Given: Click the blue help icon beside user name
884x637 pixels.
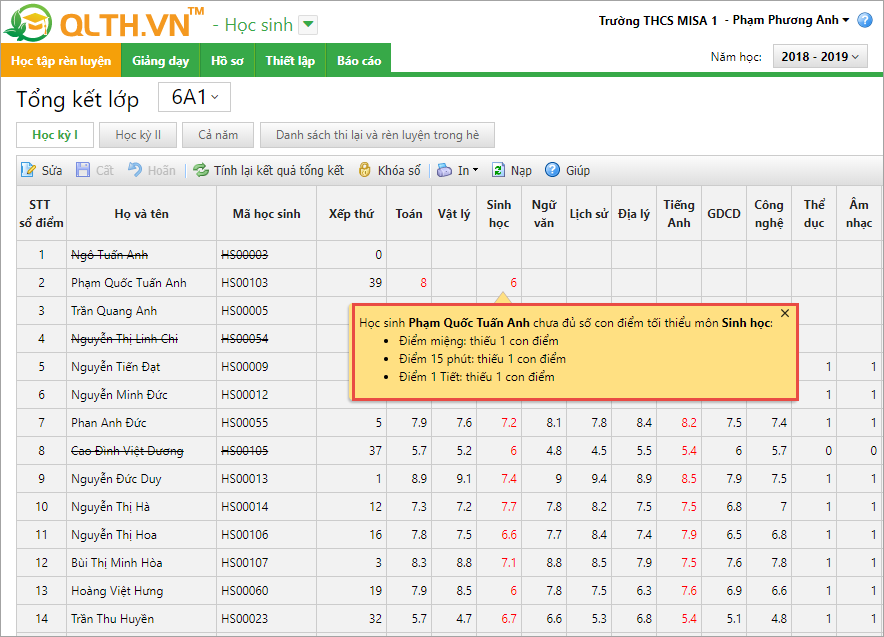Looking at the screenshot, I should pyautogui.click(x=865, y=21).
